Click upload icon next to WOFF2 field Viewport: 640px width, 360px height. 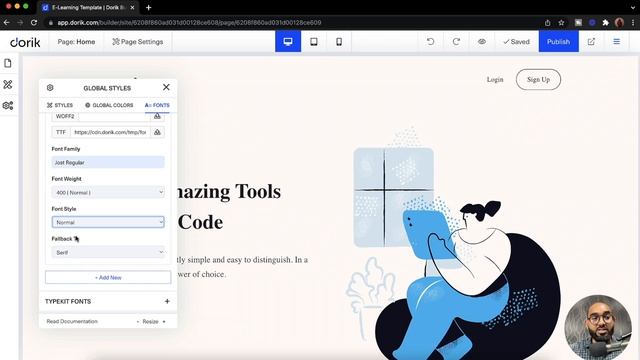[157, 116]
